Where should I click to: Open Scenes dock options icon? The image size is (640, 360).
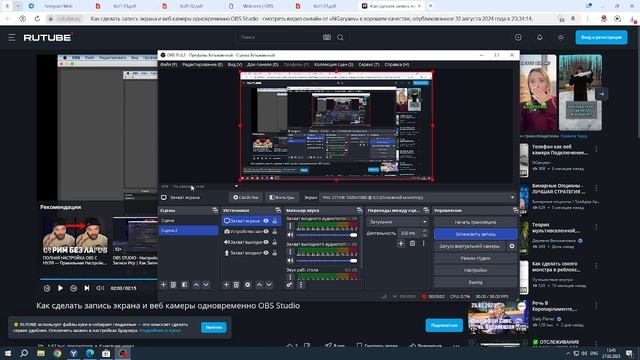tap(215, 210)
